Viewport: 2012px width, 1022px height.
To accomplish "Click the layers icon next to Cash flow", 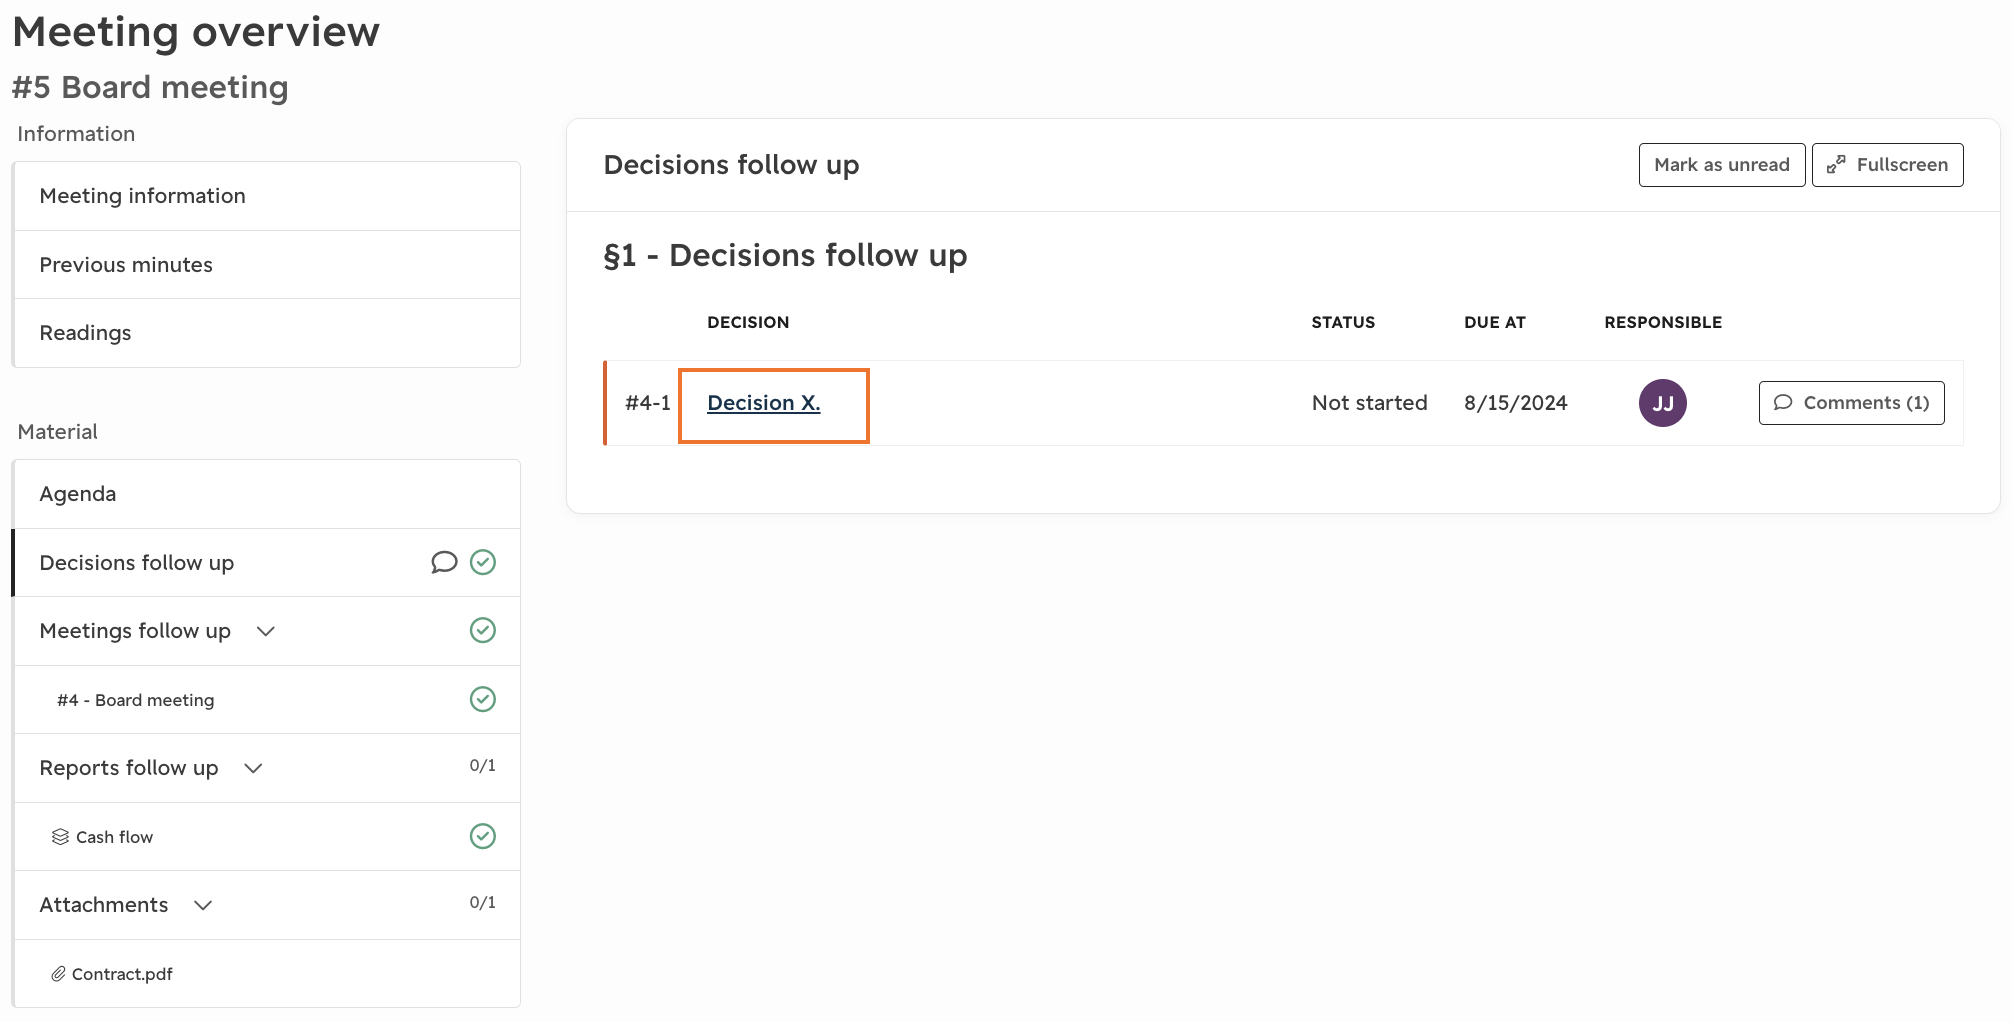I will 60,837.
